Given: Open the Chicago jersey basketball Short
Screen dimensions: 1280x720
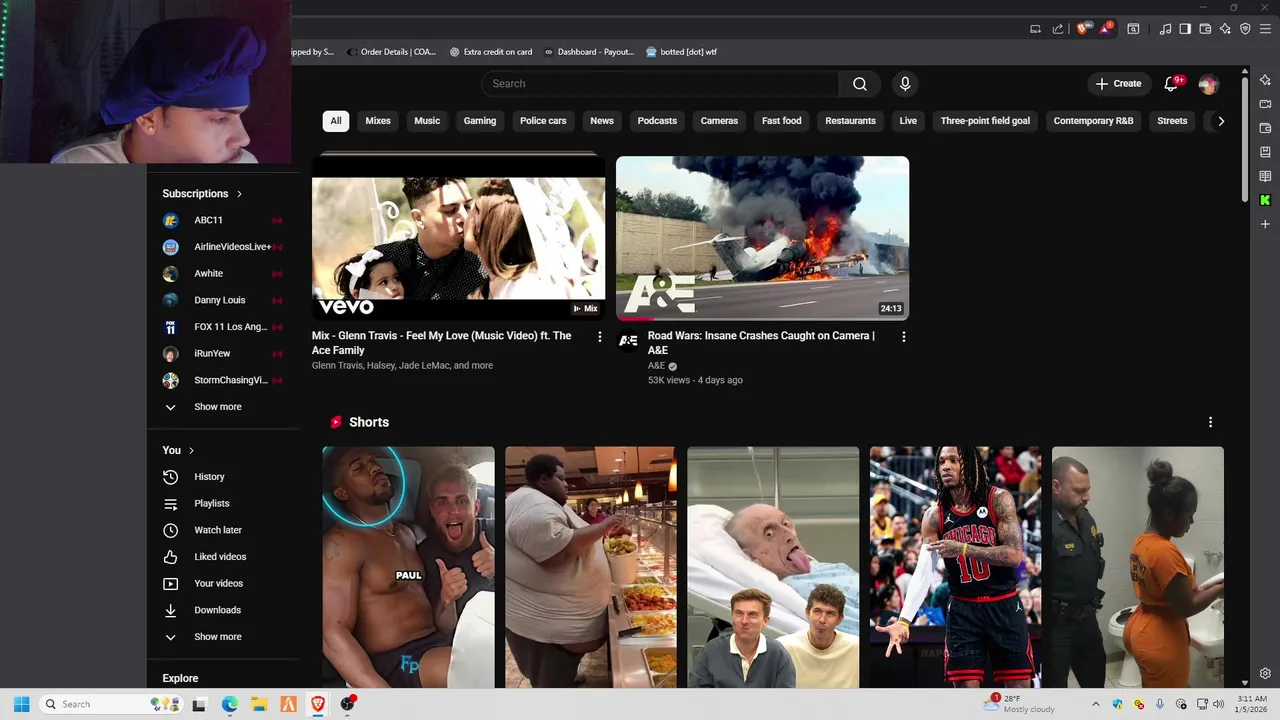Looking at the screenshot, I should pos(955,567).
